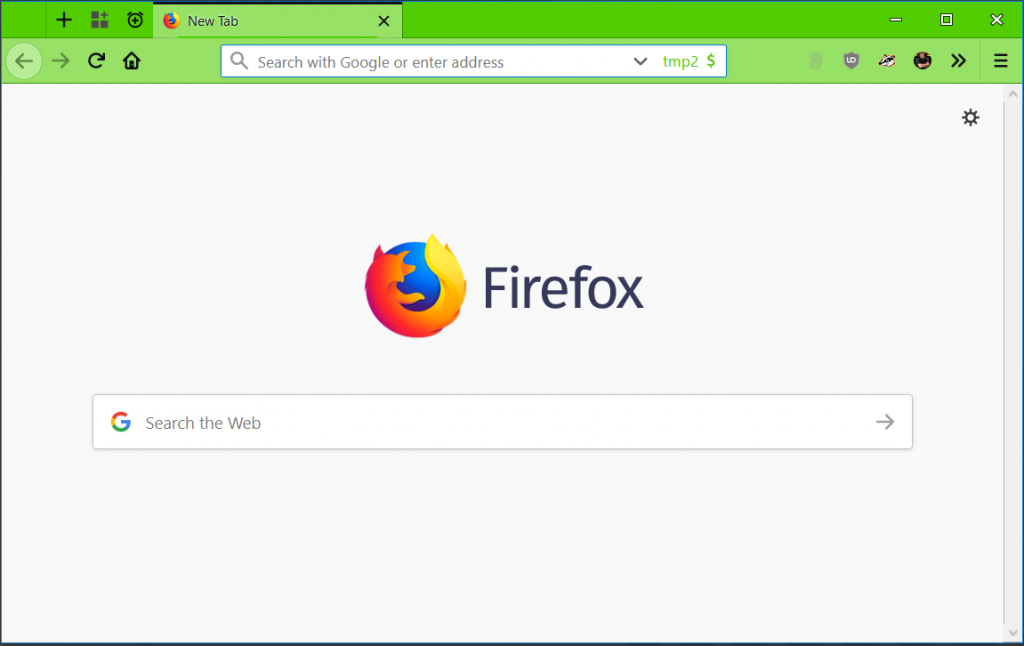Image resolution: width=1024 pixels, height=646 pixels.
Task: Go forward with the forward arrow
Action: (x=60, y=61)
